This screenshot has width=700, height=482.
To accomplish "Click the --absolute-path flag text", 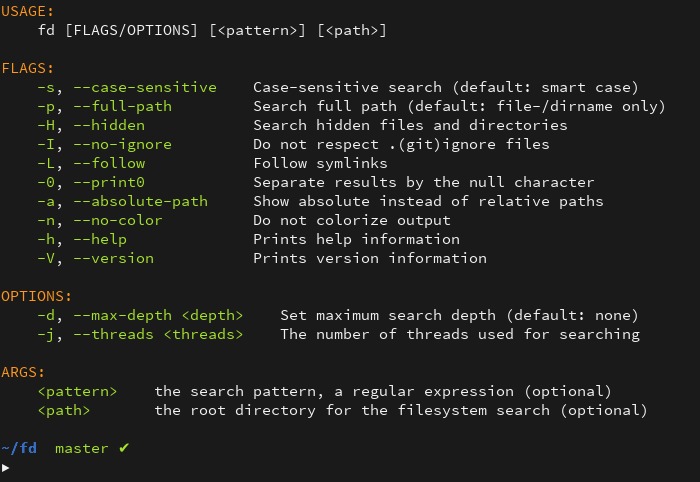I will click(141, 202).
